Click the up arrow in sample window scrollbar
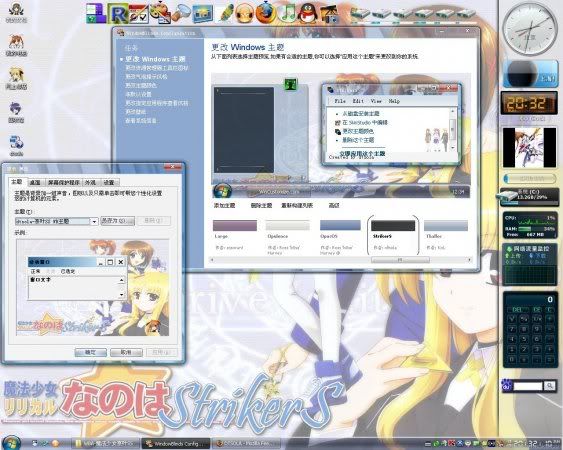This screenshot has width=563, height=450. (x=122, y=280)
